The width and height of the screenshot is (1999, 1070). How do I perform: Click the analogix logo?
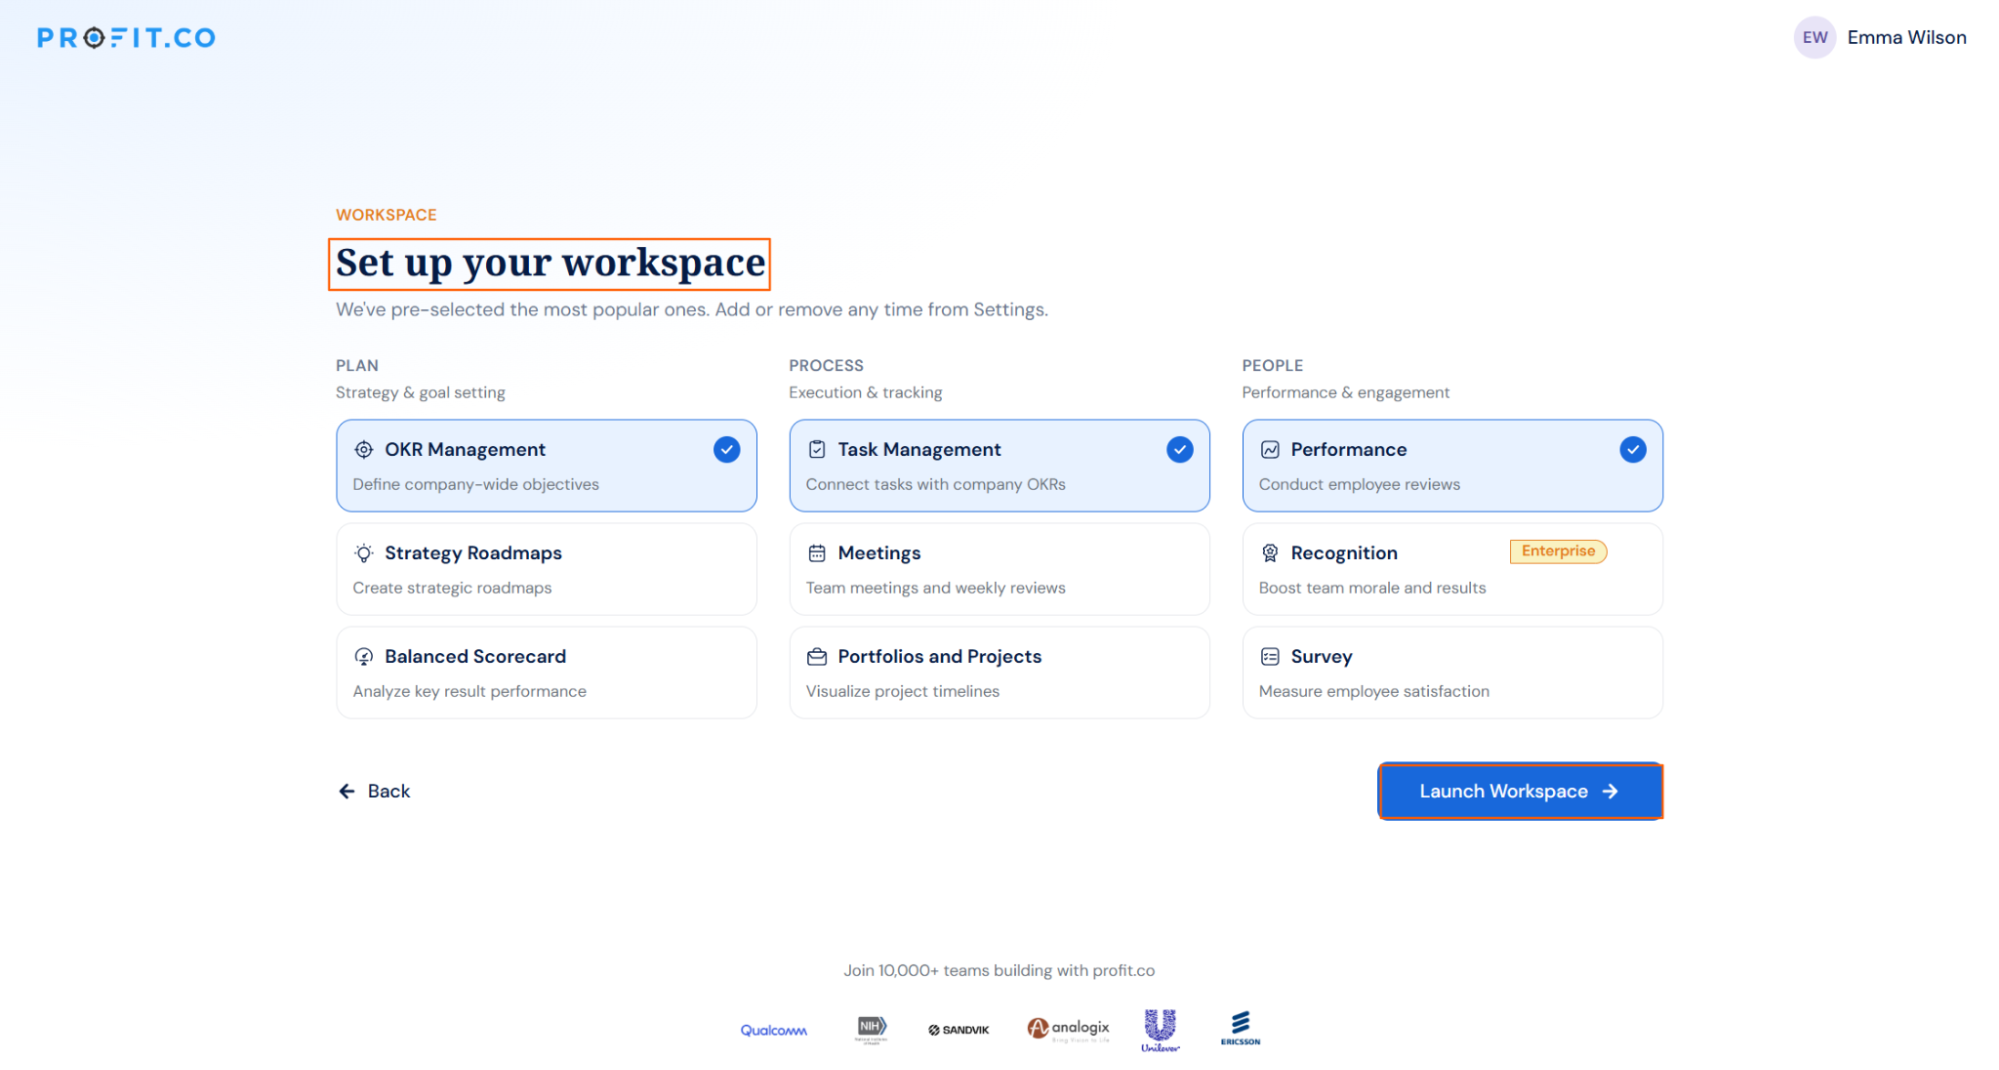tap(1068, 1028)
